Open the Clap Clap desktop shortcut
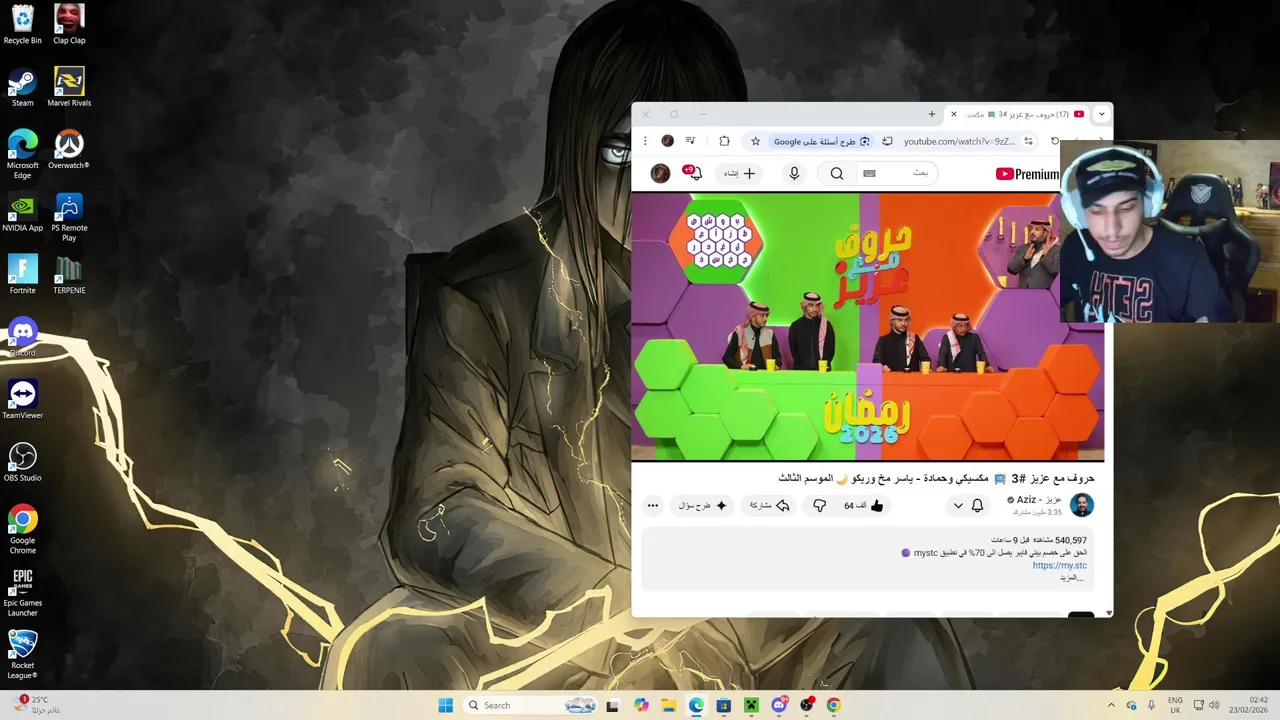This screenshot has height=720, width=1280. click(x=69, y=25)
